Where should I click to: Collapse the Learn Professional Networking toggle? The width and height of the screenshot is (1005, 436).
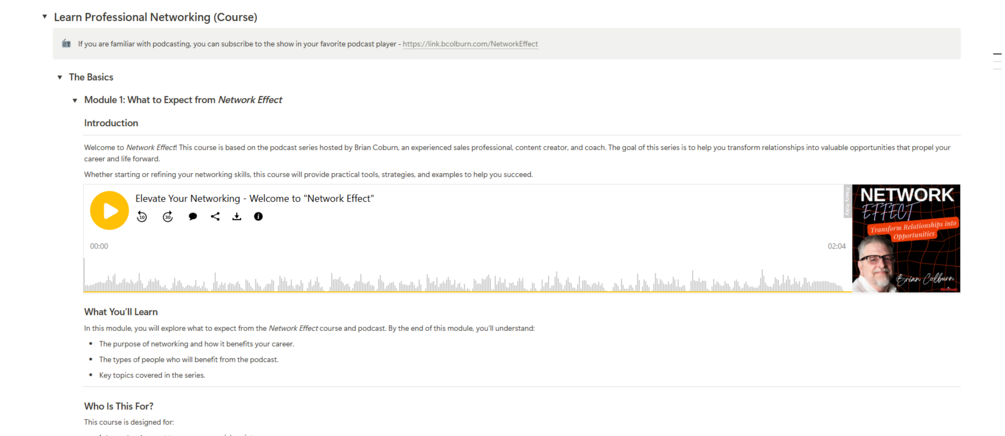(x=45, y=17)
